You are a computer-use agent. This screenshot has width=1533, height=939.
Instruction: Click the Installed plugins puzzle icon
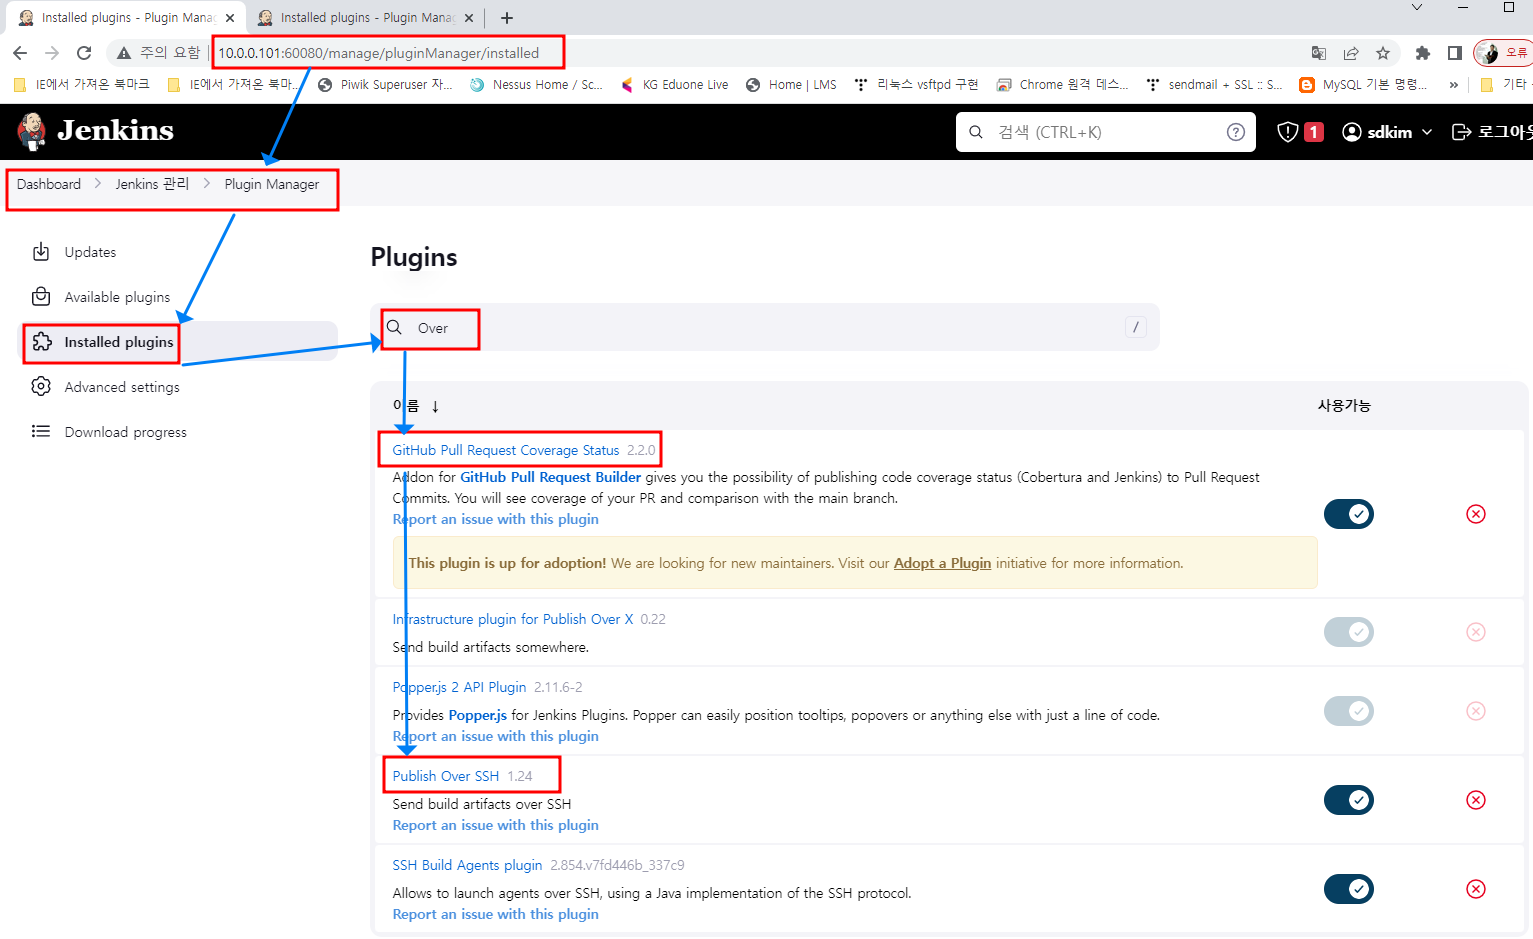pyautogui.click(x=41, y=342)
